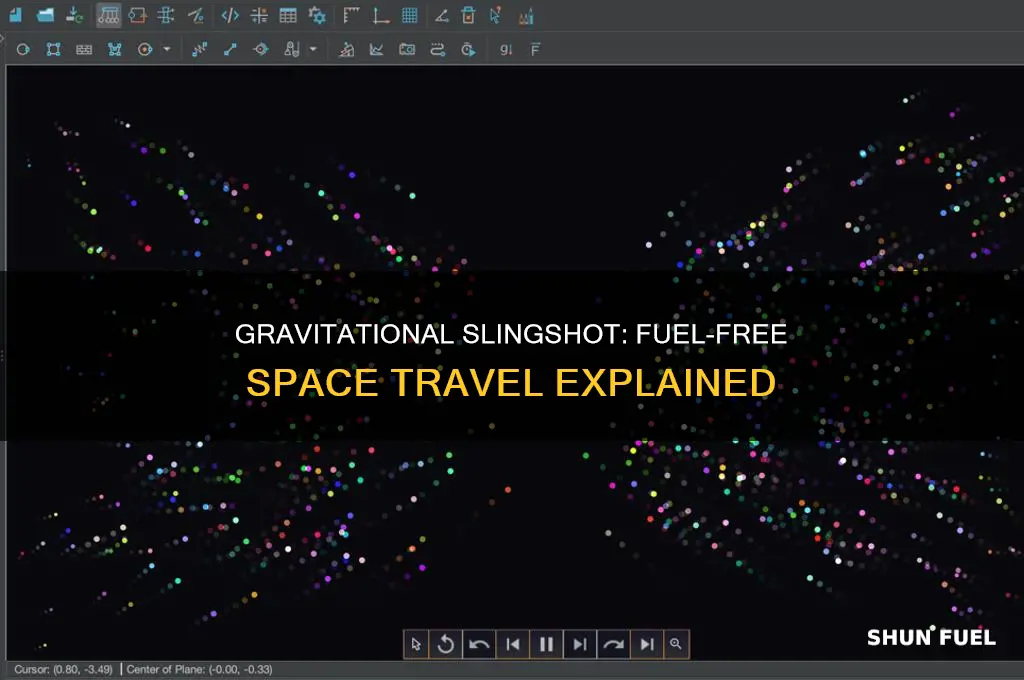Viewport: 1024px width, 680px height.
Task: Select the angle measurement tool
Action: [442, 15]
